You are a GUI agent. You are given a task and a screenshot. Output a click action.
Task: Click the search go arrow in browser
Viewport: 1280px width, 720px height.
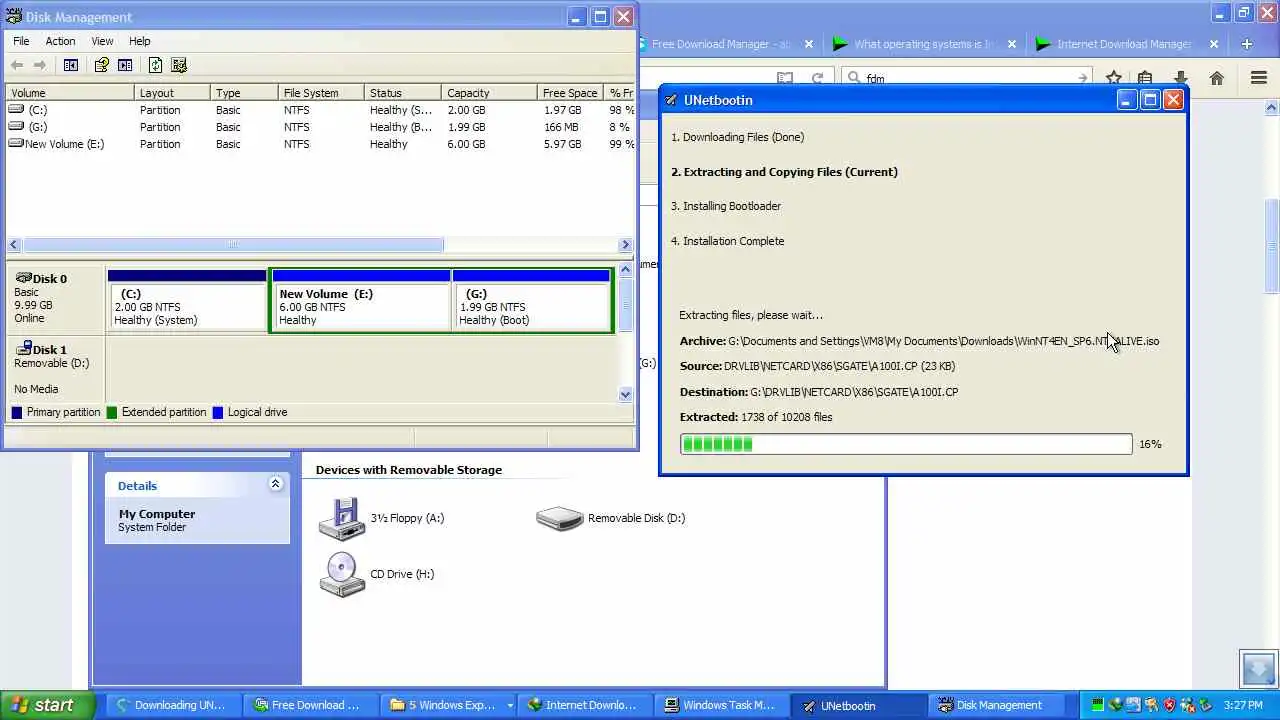click(1082, 78)
